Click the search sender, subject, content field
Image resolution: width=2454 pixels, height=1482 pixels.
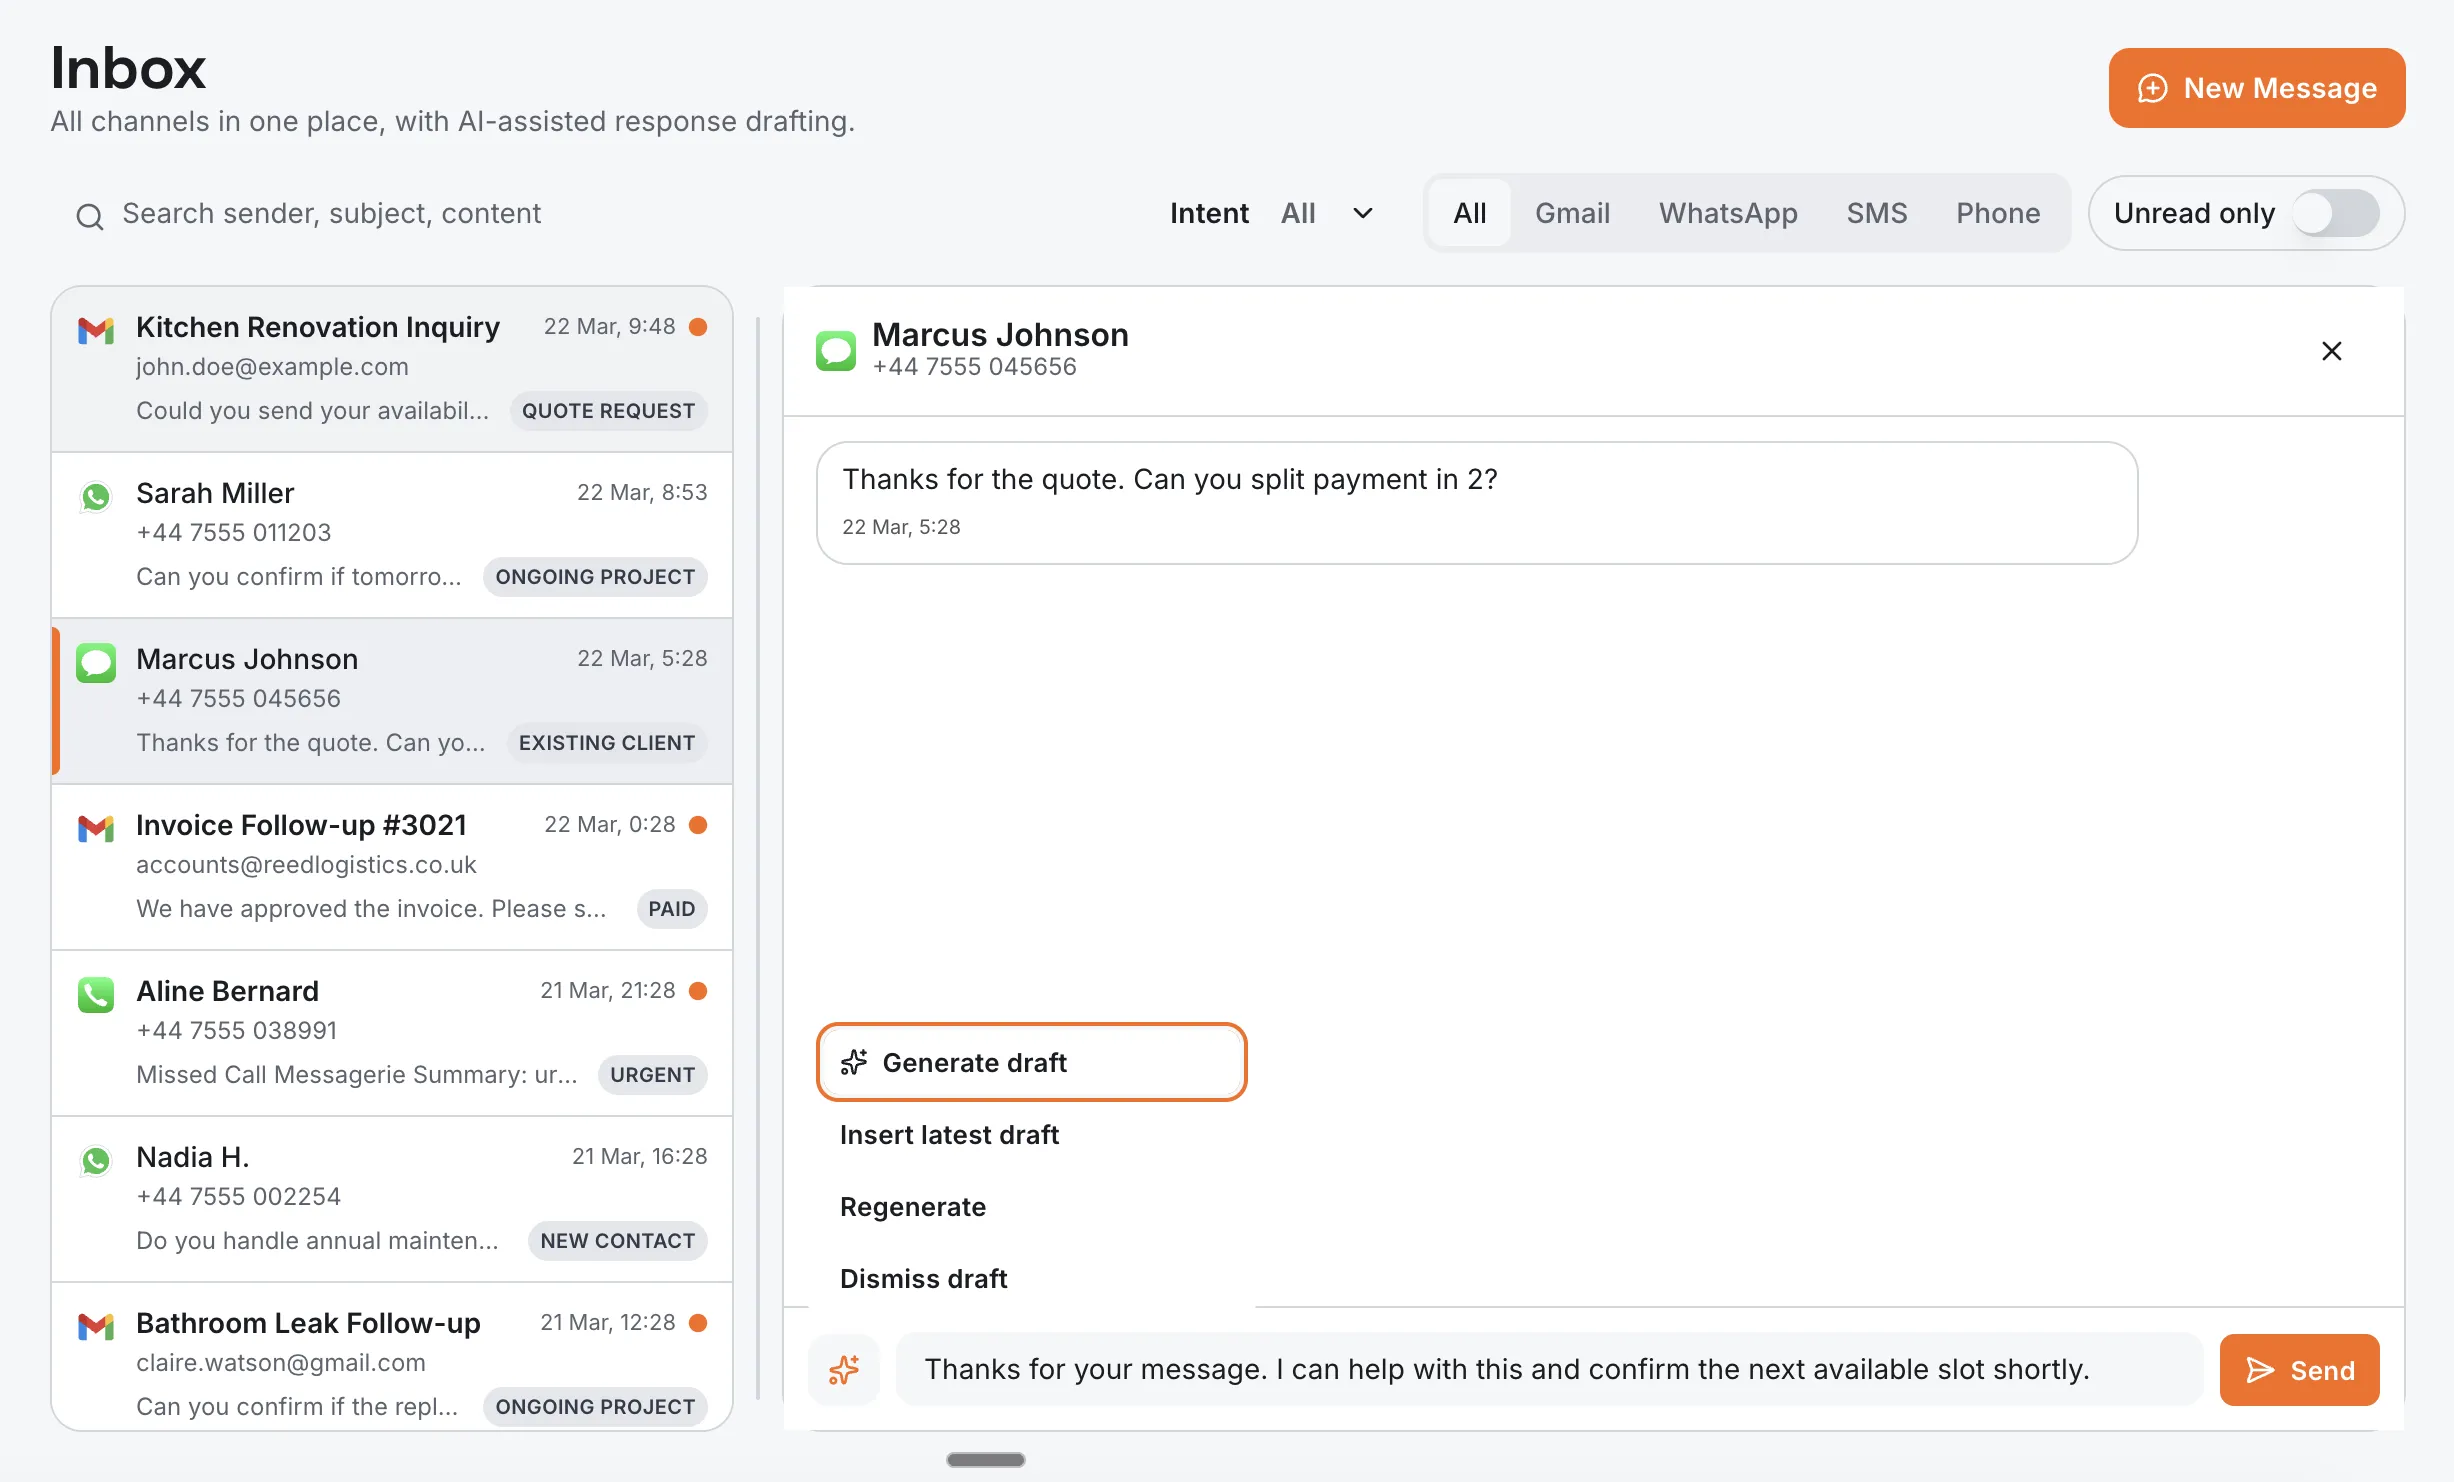(331, 213)
